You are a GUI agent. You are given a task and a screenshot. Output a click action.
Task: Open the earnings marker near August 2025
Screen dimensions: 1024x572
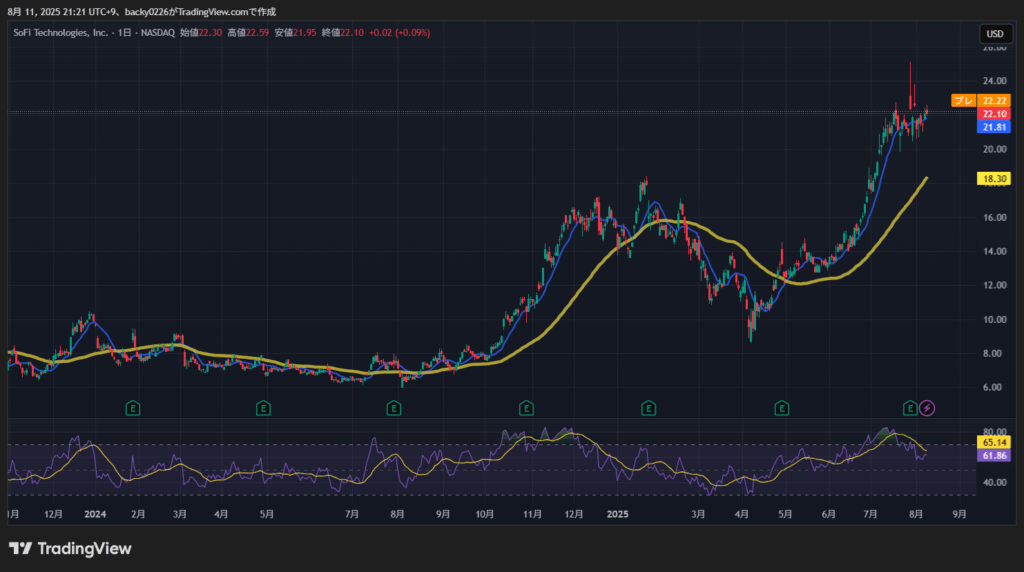910,409
